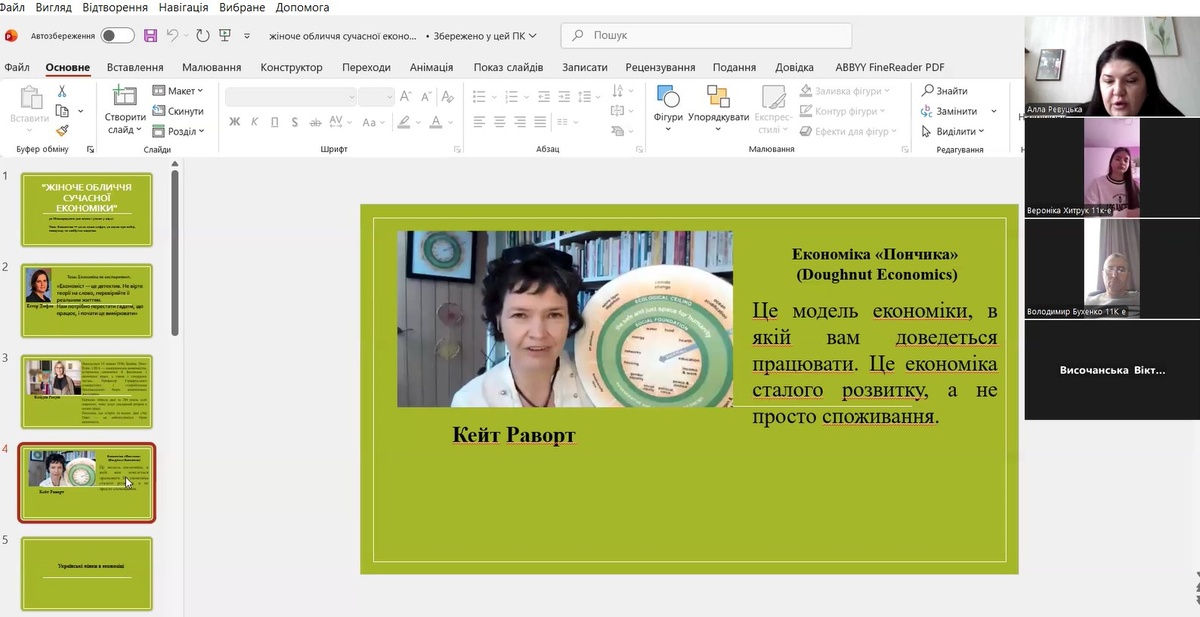Viewport: 1200px width, 617px height.
Task: Open the font color A picker
Action: click(x=437, y=122)
